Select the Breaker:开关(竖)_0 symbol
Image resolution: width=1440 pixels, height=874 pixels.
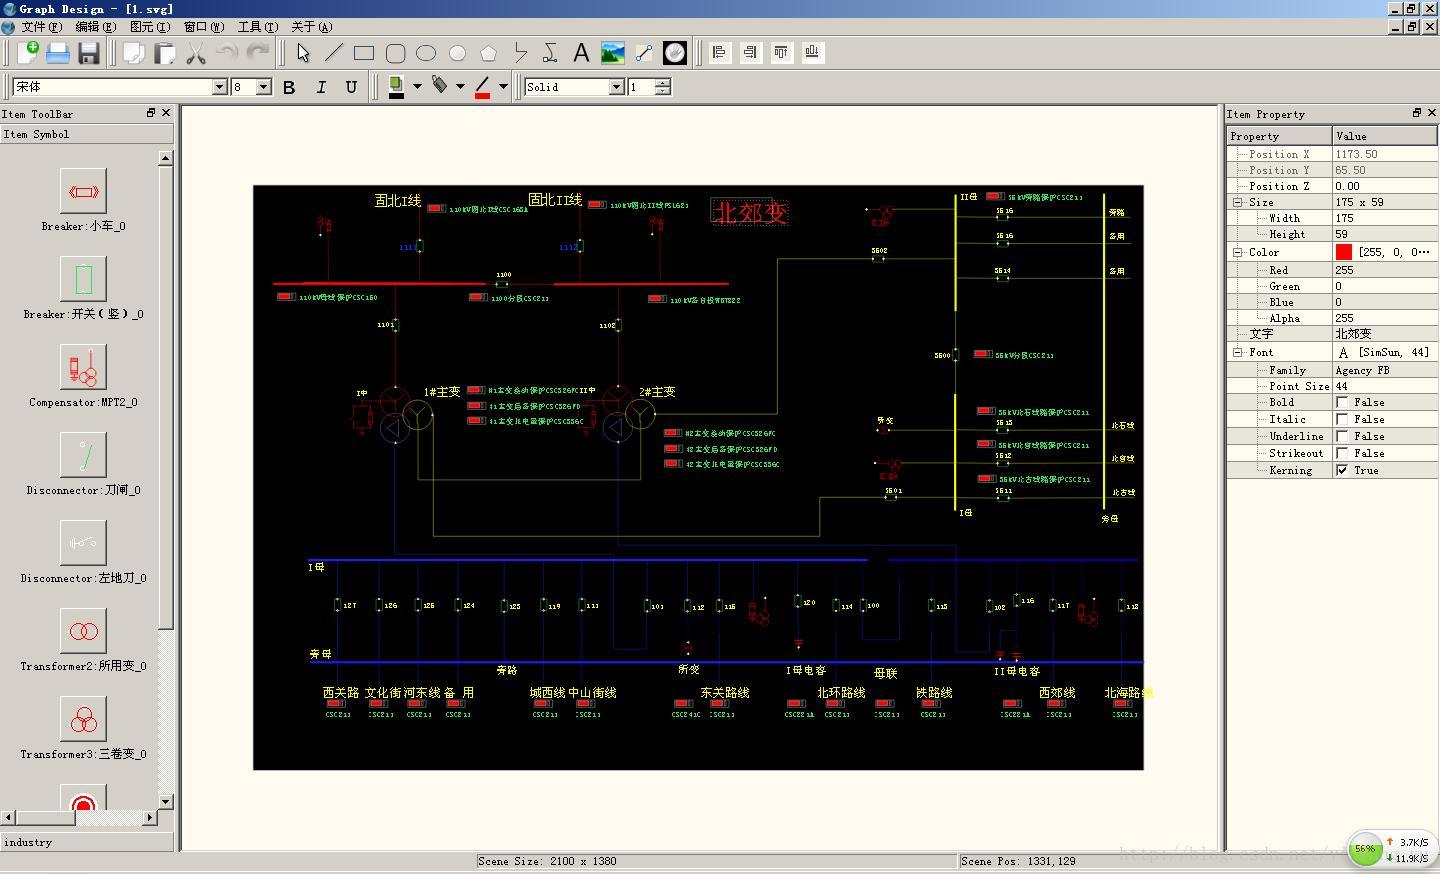click(x=84, y=279)
